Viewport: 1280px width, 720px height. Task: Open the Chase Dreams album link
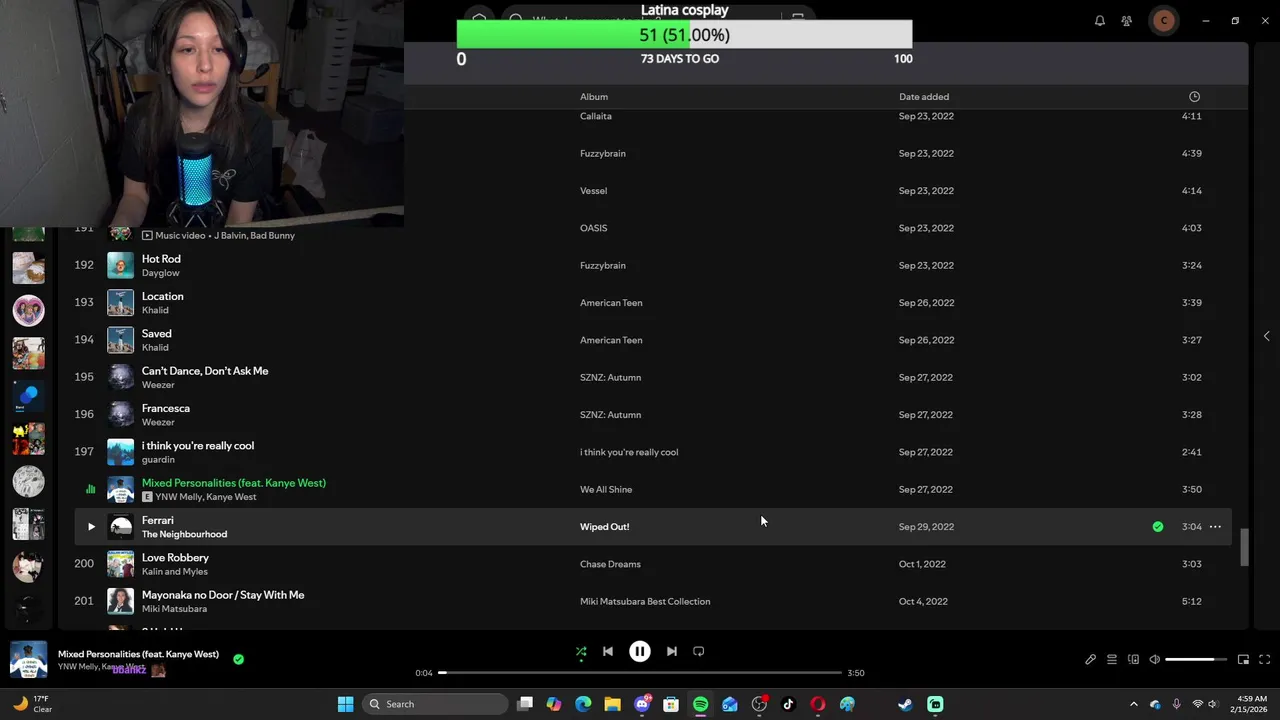610,564
